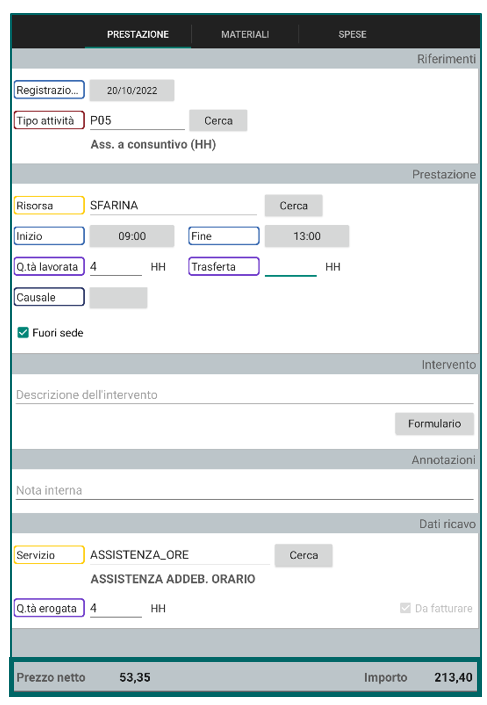
Task: Focus the Q.tà lavorata hours field
Action: point(116,267)
